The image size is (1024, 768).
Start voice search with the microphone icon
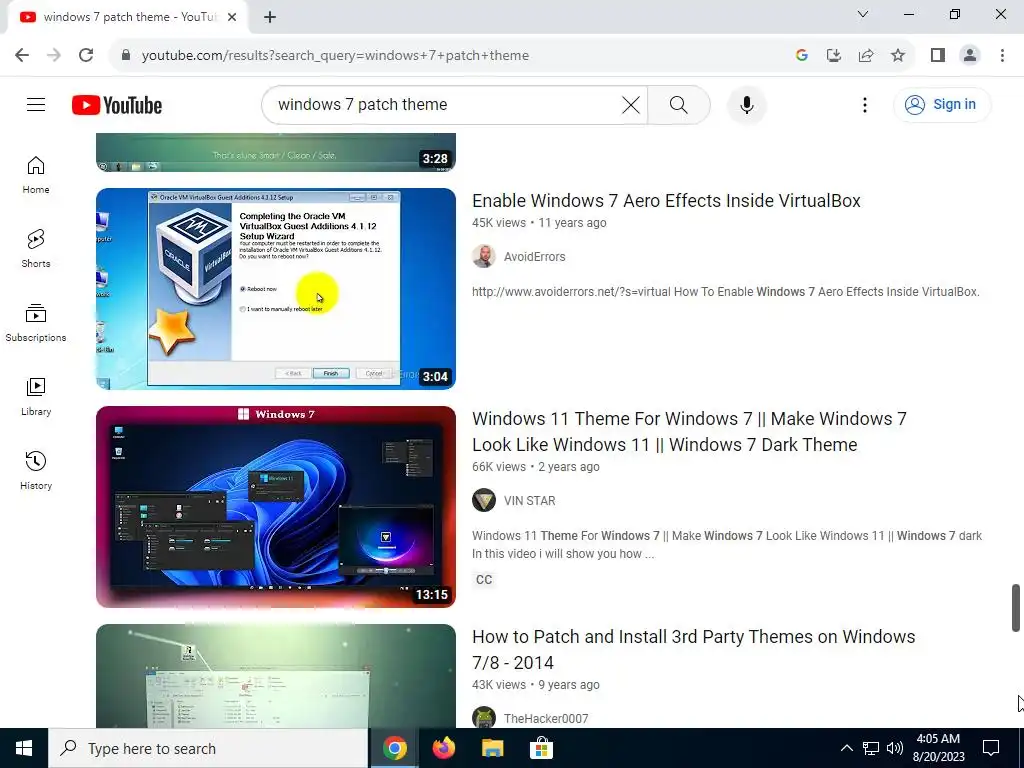pyautogui.click(x=746, y=104)
